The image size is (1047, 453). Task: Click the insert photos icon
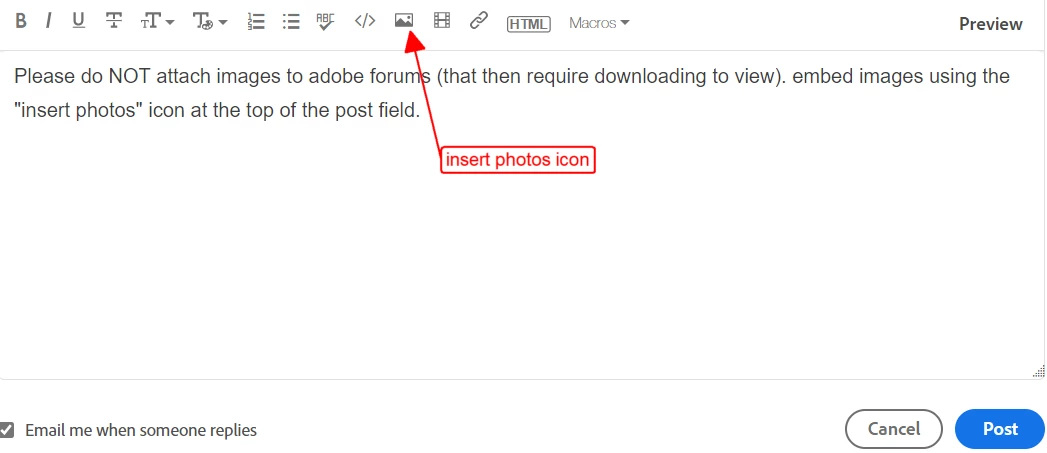(x=404, y=21)
